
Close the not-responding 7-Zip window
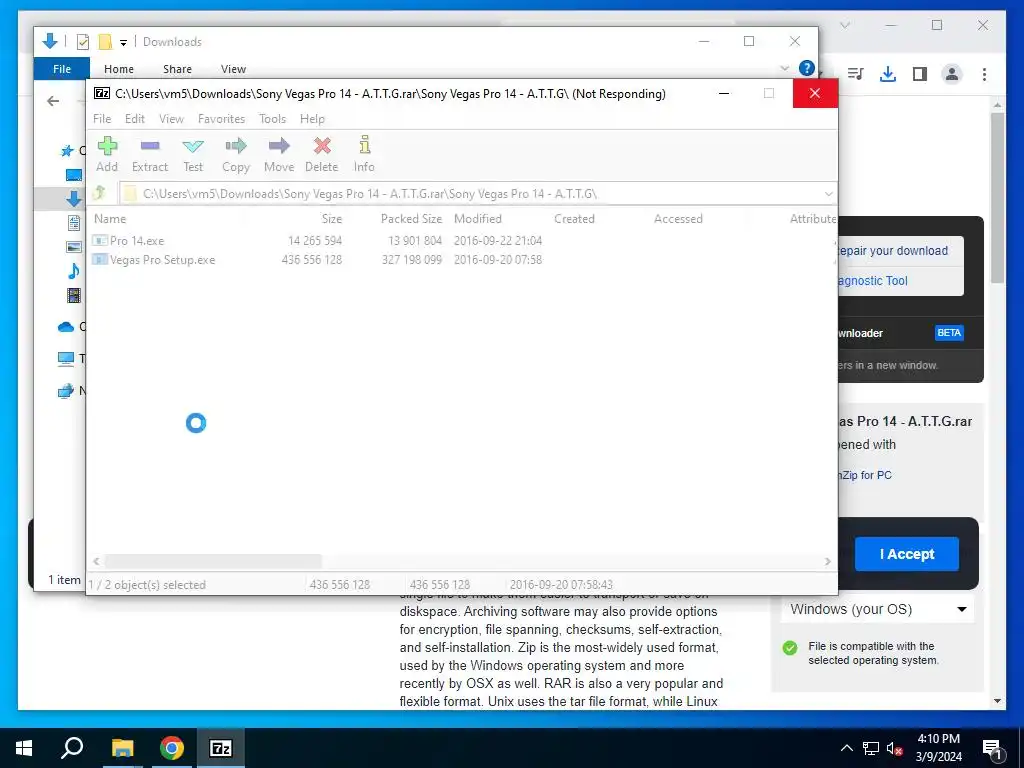pyautogui.click(x=814, y=93)
